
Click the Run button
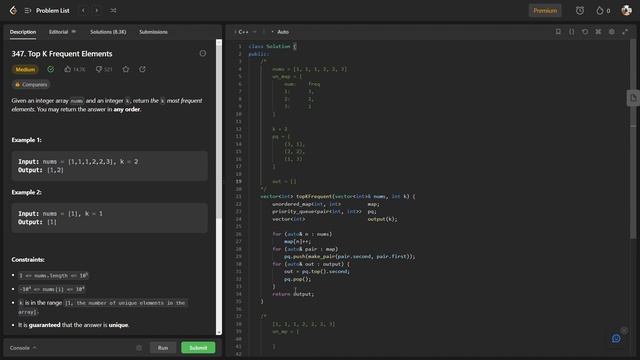[x=163, y=348]
